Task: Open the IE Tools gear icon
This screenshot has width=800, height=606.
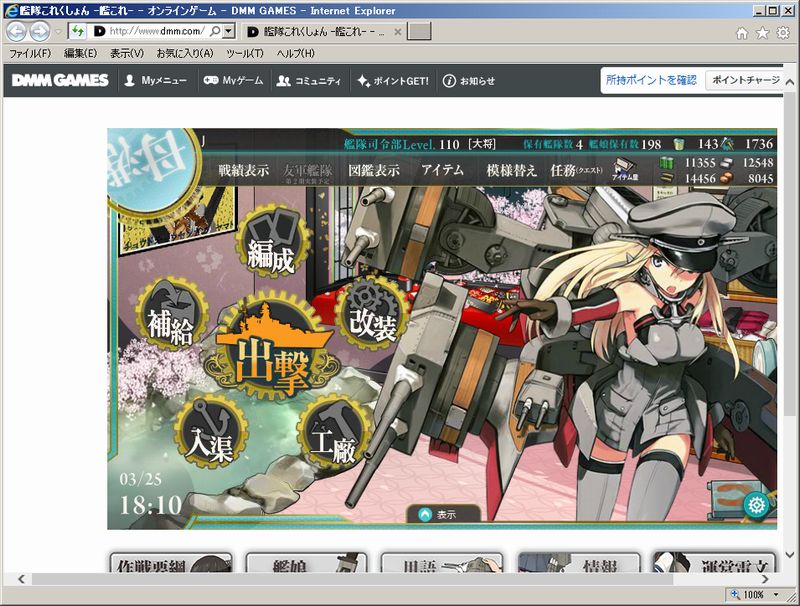Action: point(783,33)
